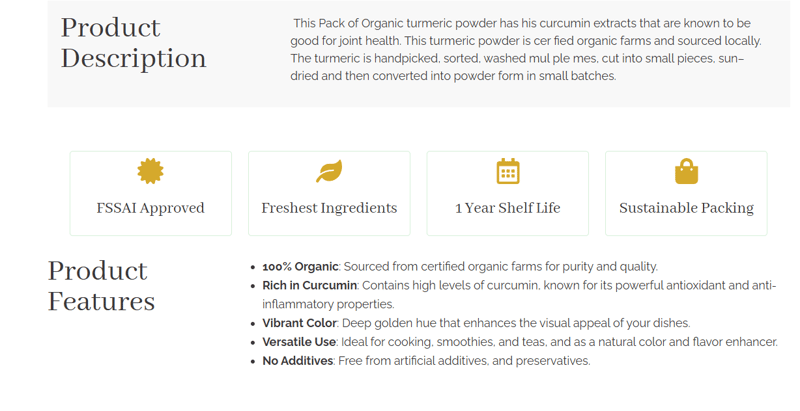Click the "Product Description" heading
This screenshot has width=800, height=411.
tap(133, 42)
